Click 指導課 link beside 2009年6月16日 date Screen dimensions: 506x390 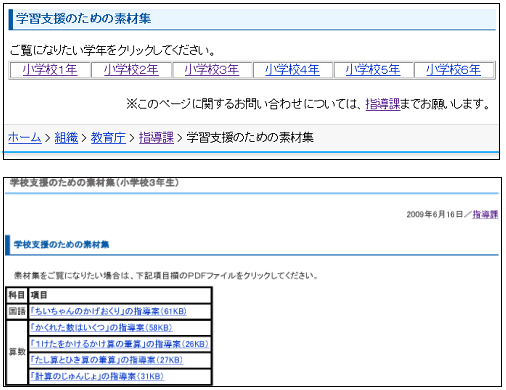pyautogui.click(x=485, y=214)
